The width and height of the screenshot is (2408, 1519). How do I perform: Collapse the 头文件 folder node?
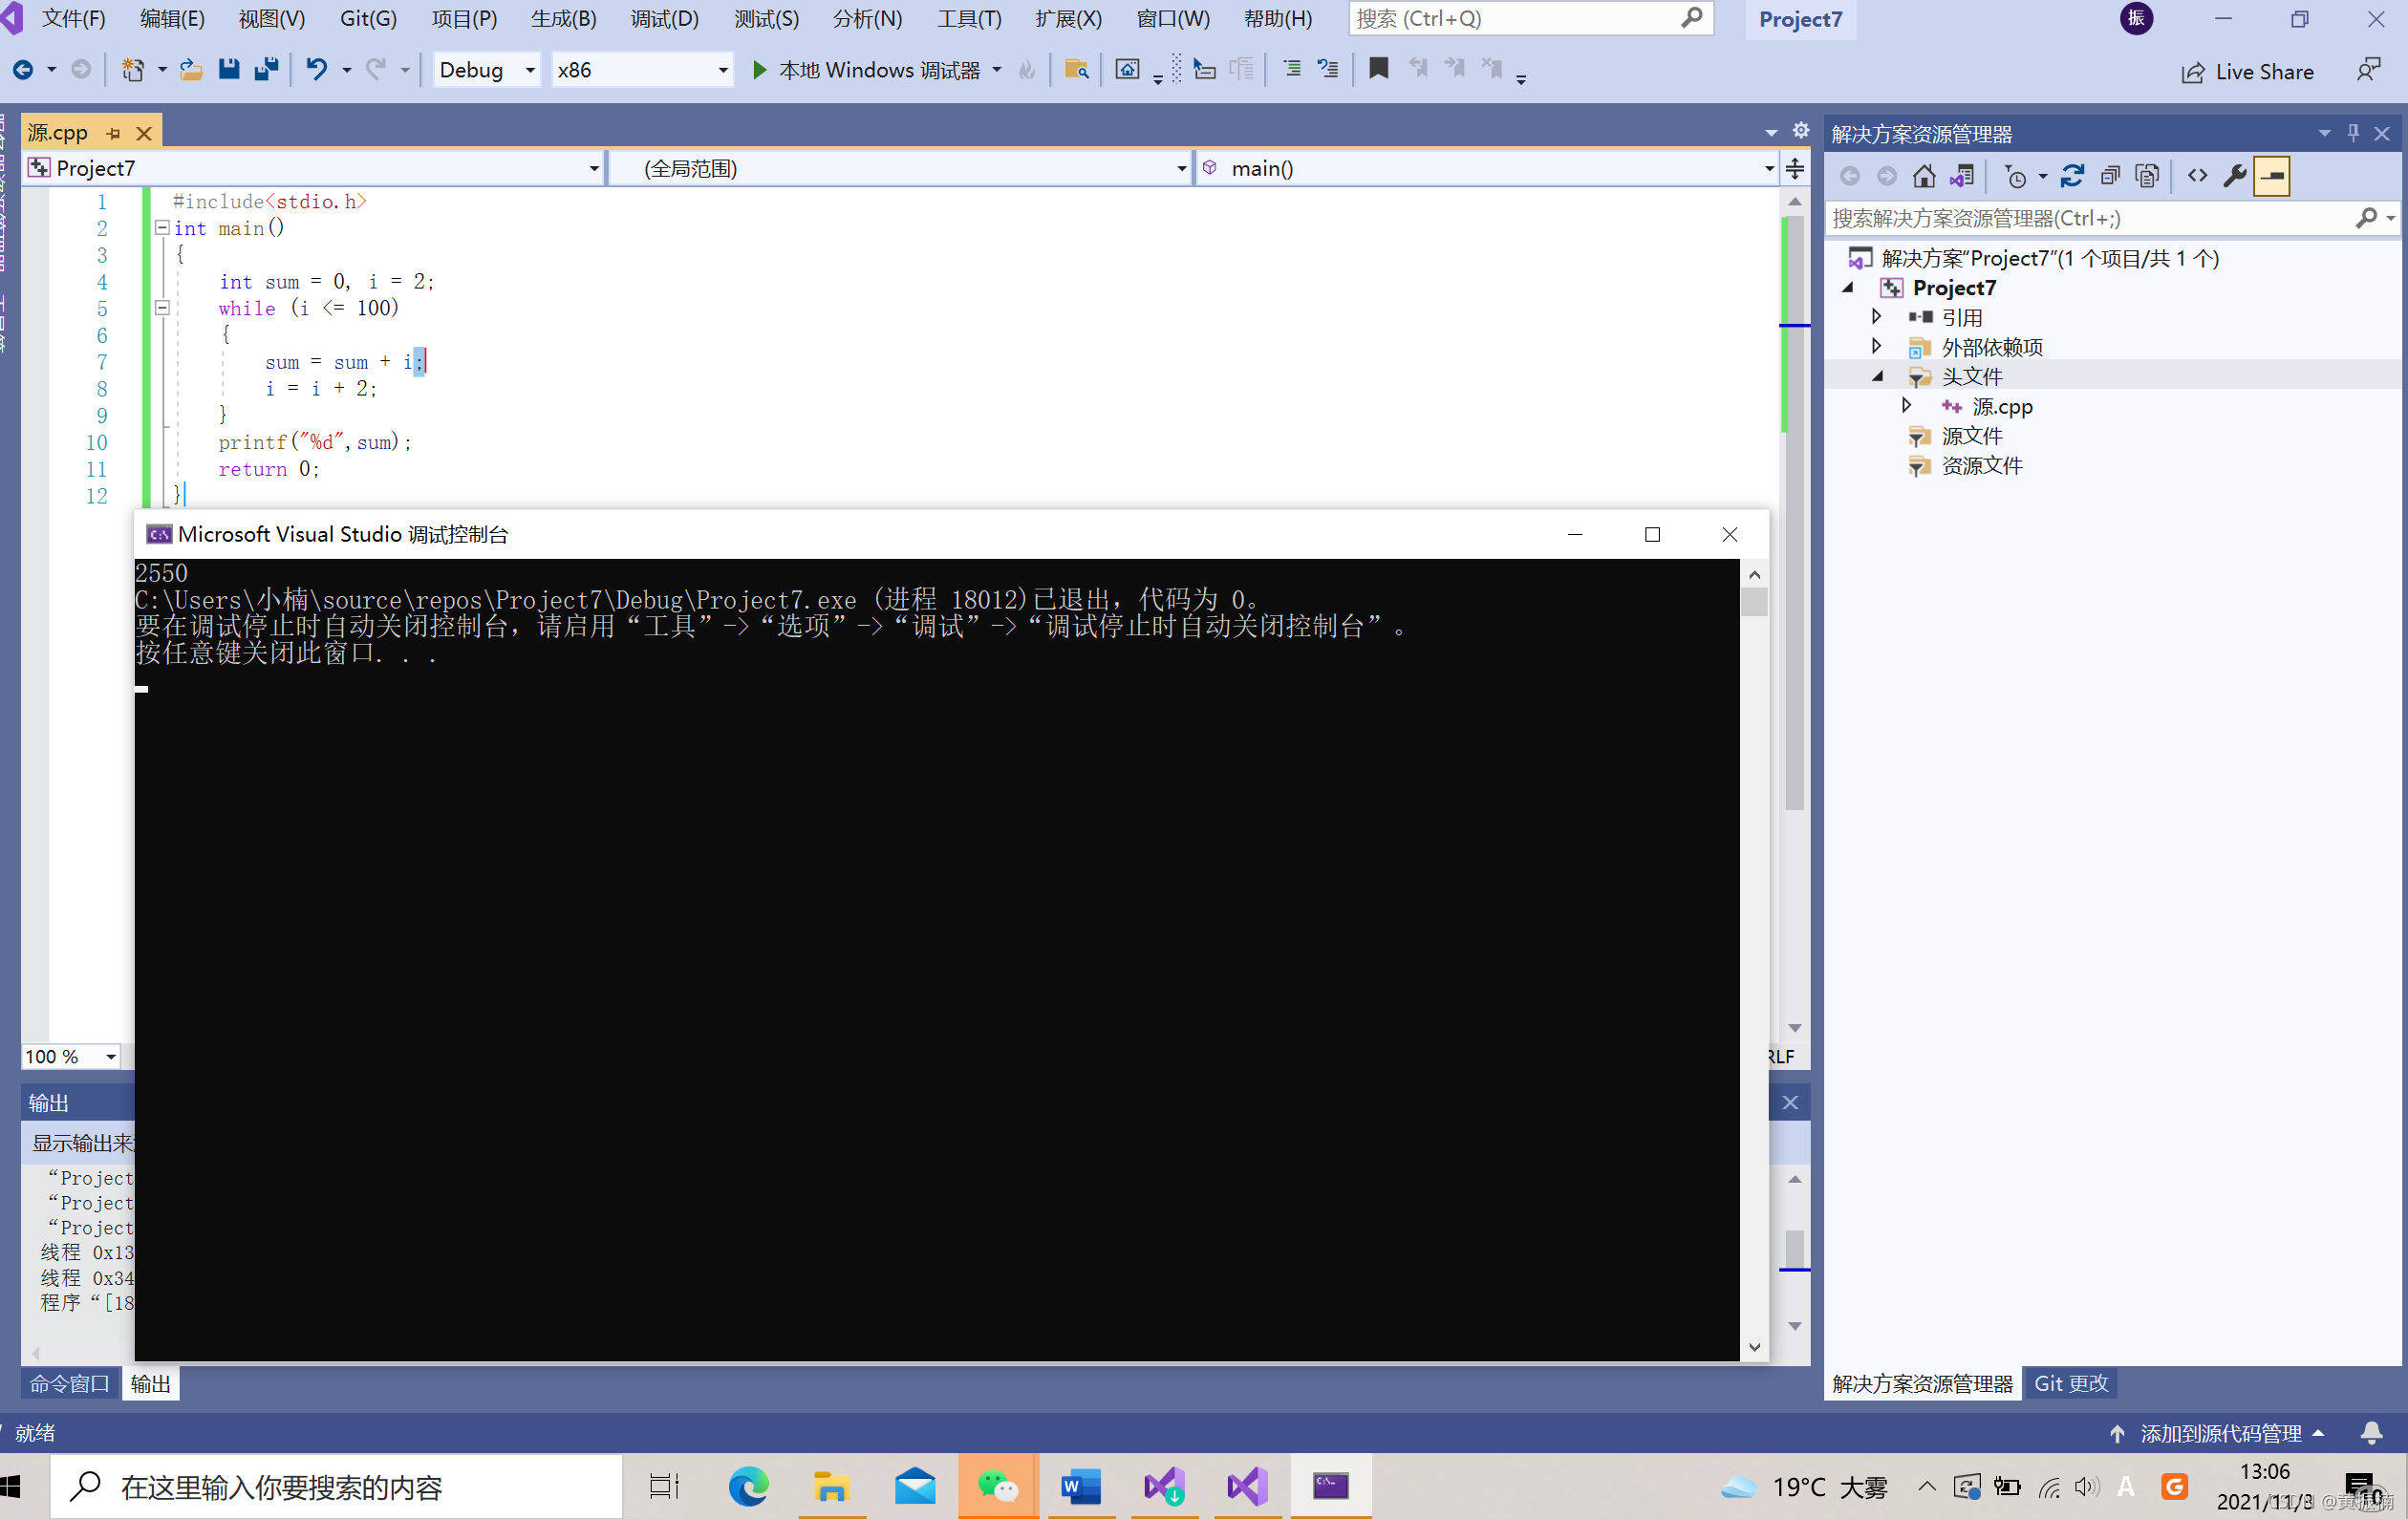point(1878,376)
